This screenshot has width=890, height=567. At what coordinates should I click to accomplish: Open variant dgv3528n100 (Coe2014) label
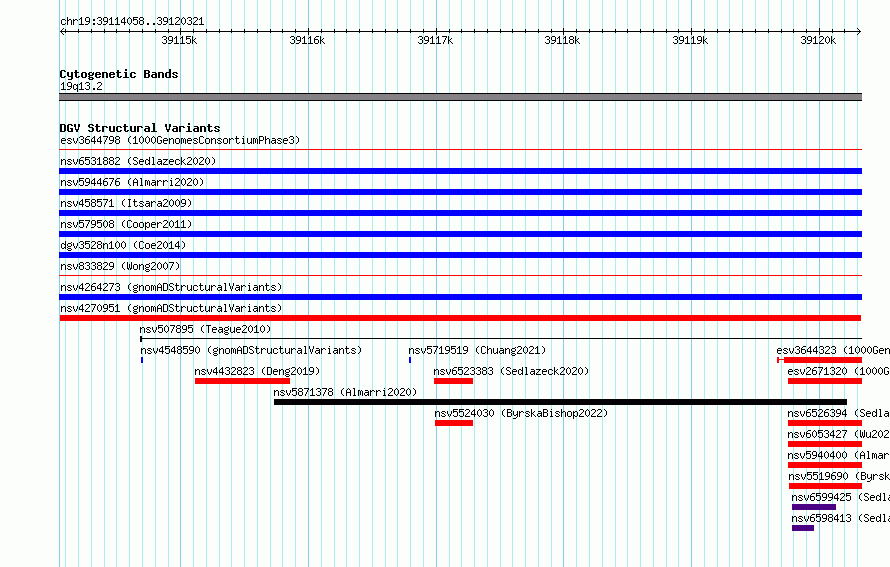click(x=123, y=245)
